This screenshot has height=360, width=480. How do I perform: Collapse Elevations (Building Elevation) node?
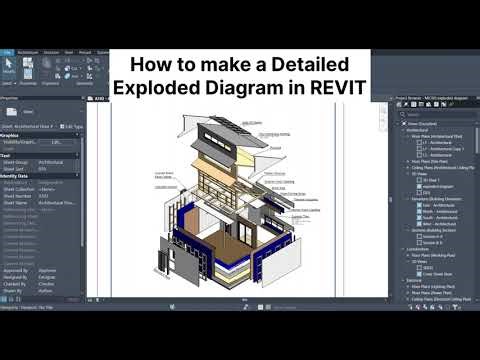(x=408, y=199)
